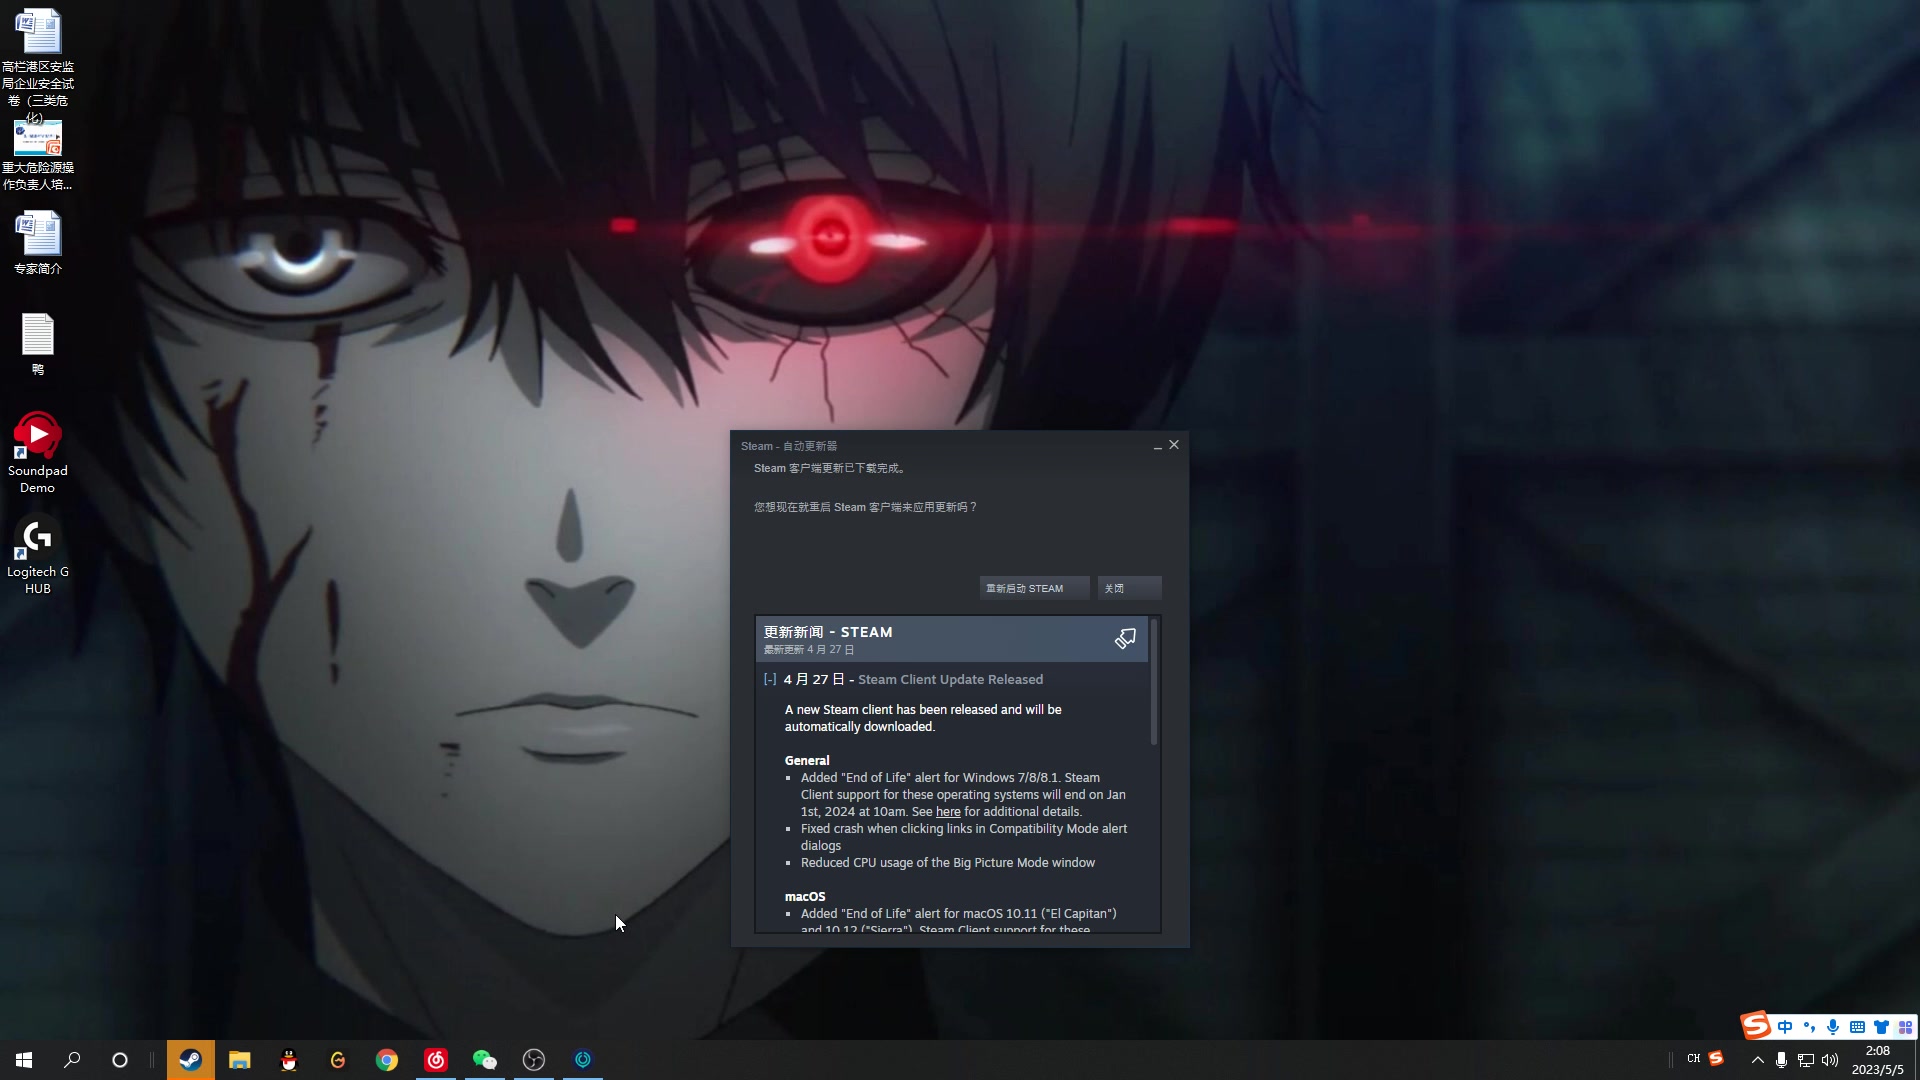The width and height of the screenshot is (1920, 1080).
Task: Click the system tray microphone icon
Action: 1781,1060
